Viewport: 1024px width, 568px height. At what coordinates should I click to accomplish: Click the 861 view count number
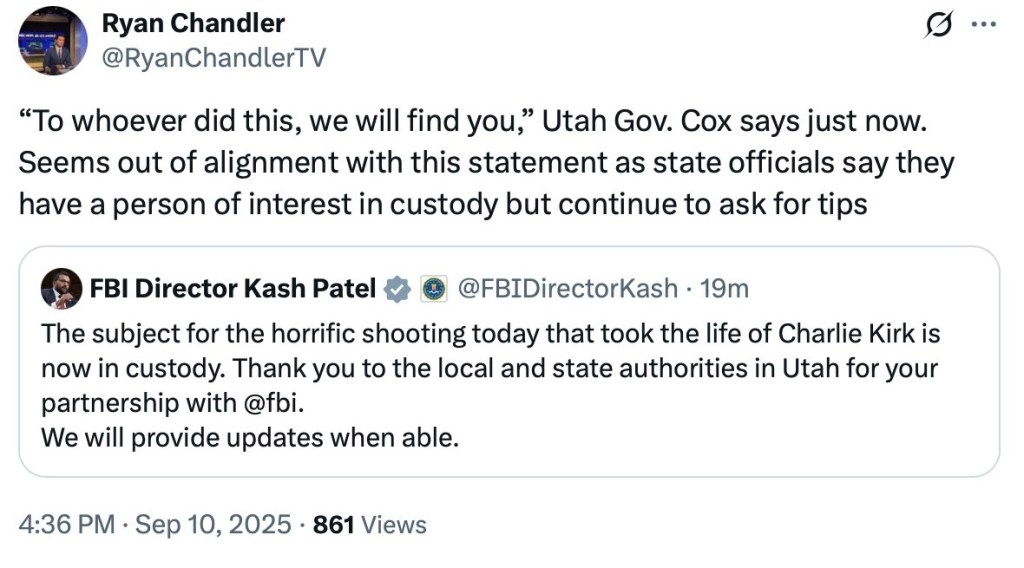pos(334,524)
